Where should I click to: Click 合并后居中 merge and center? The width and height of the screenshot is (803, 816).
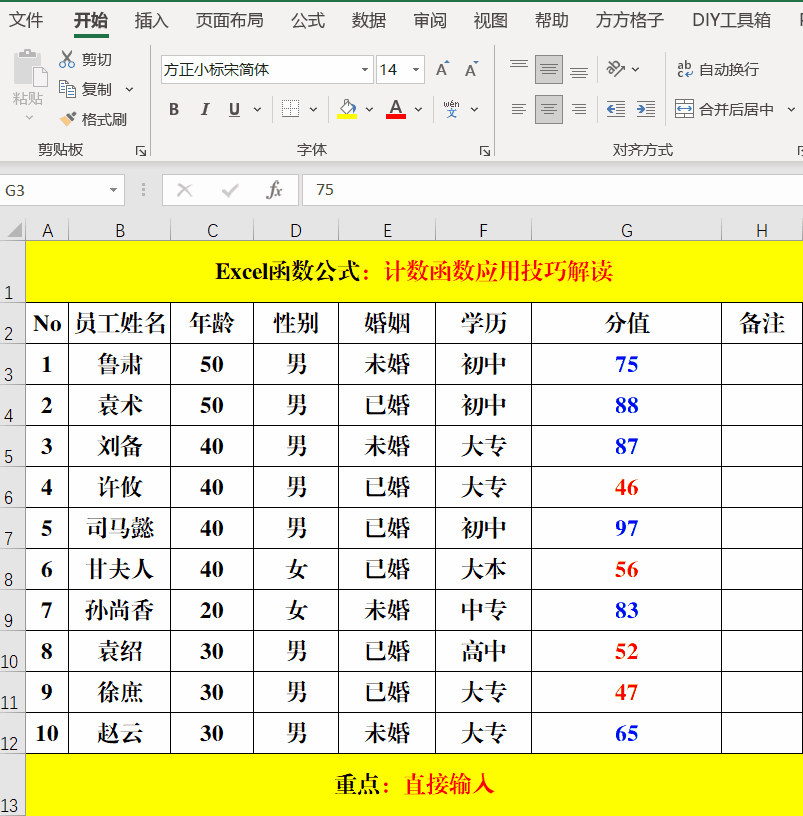pos(724,109)
